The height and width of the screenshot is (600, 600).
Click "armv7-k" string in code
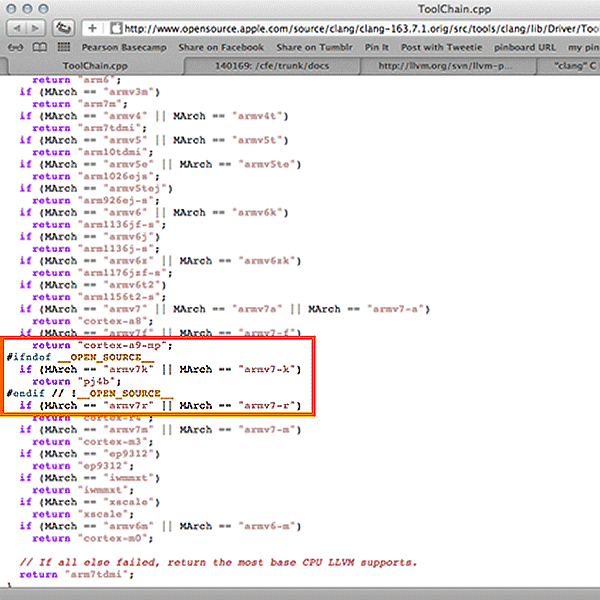[x=266, y=369]
